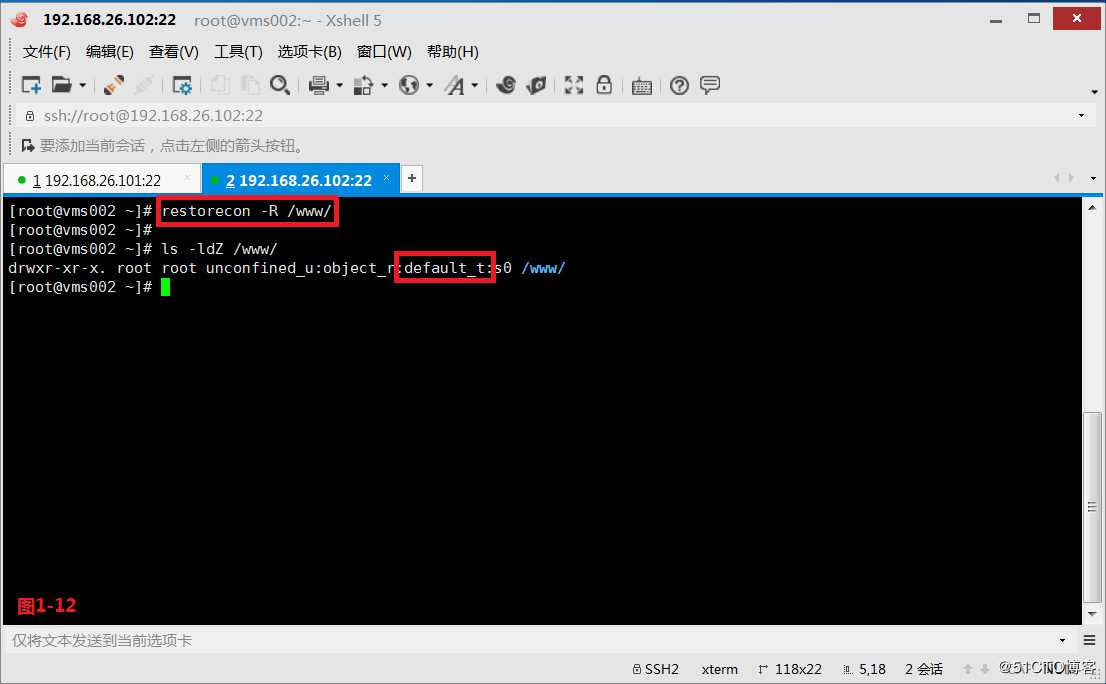Click the terminal scrollbar up arrow
Screen dimensions: 1106x684
(x=1092, y=208)
